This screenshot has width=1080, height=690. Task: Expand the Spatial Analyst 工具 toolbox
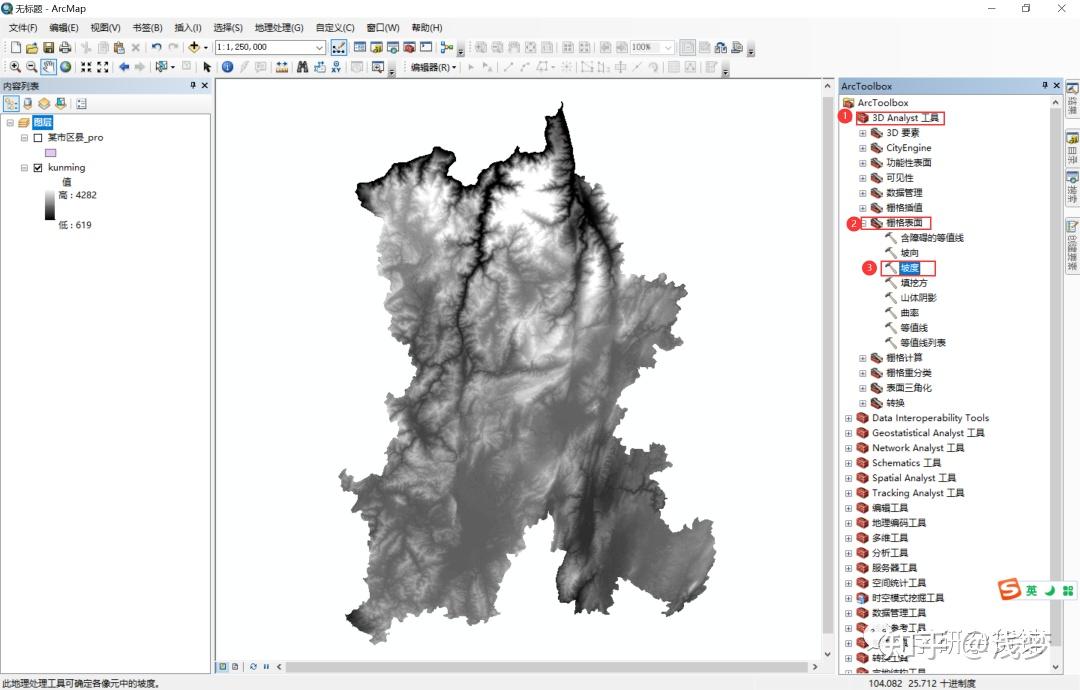[x=849, y=478]
